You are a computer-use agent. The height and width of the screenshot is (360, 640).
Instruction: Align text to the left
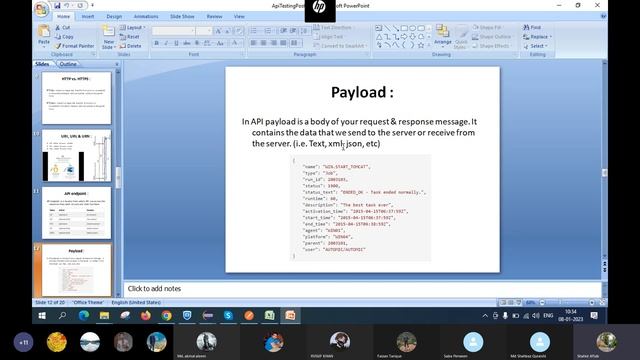click(253, 43)
